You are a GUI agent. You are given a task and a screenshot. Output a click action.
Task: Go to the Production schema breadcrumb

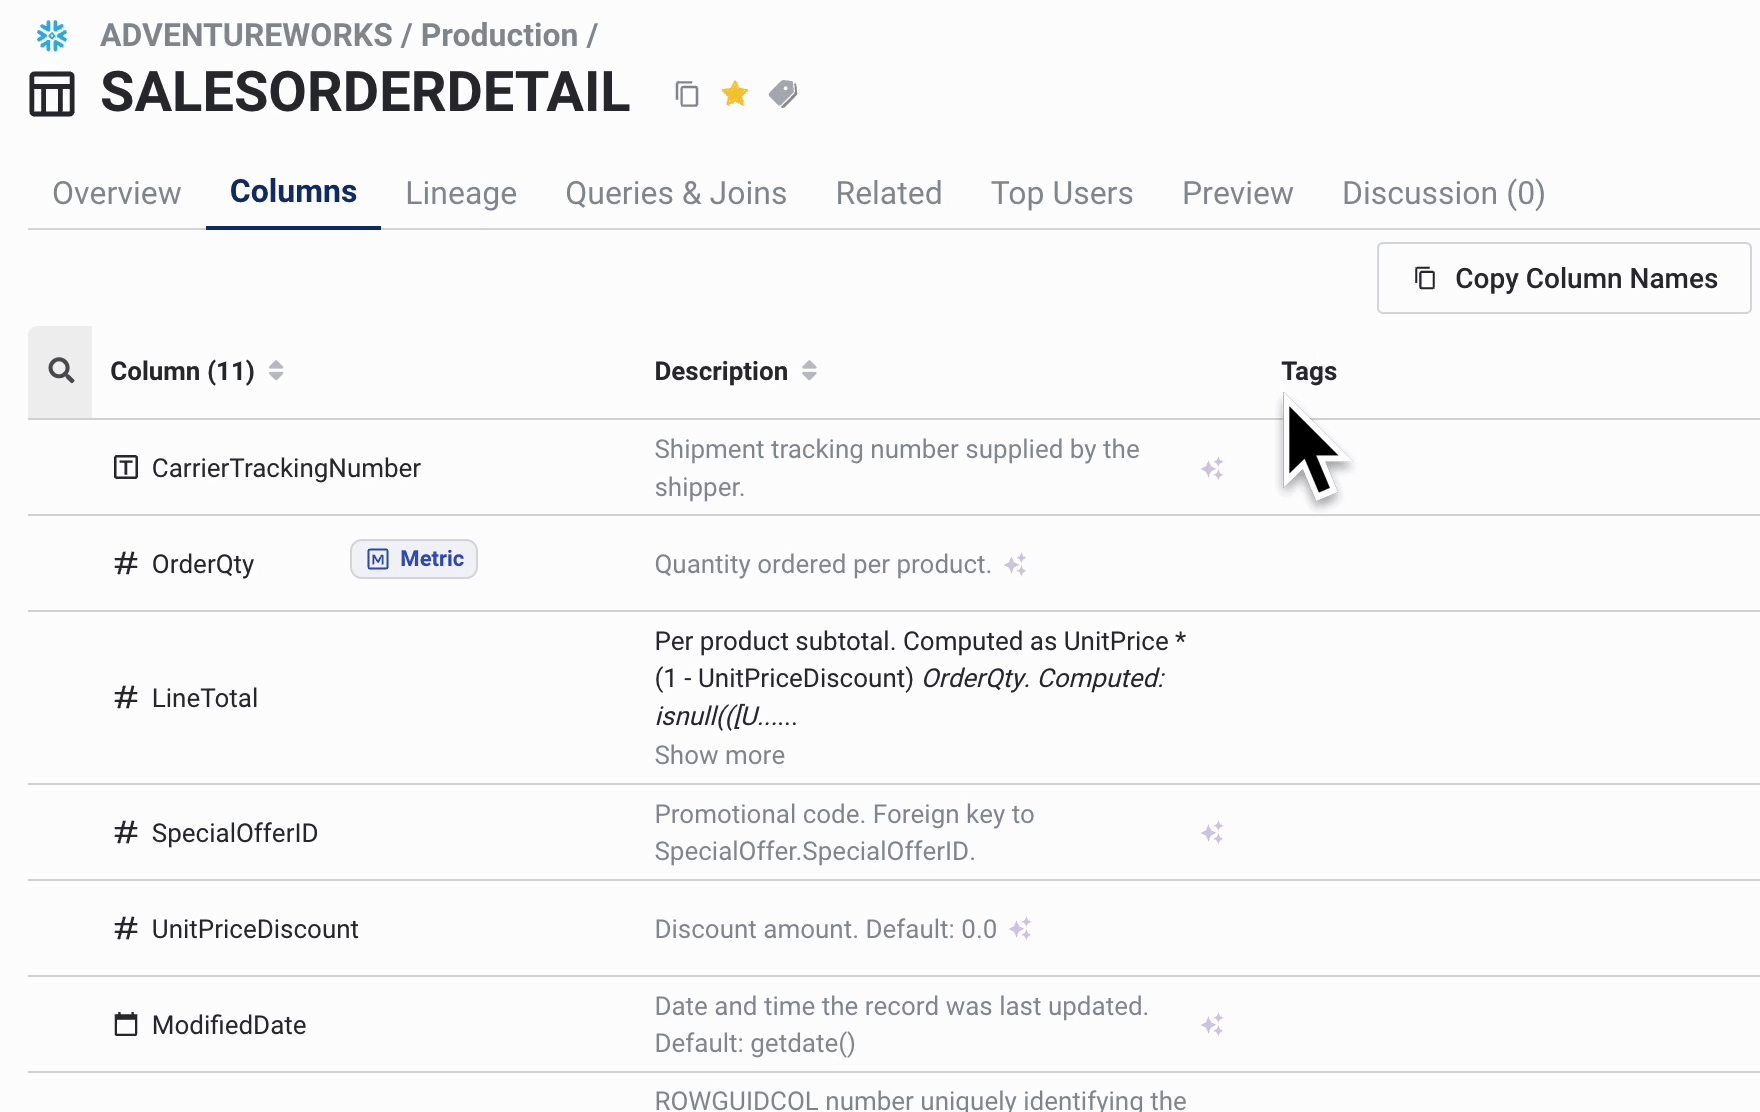499,35
